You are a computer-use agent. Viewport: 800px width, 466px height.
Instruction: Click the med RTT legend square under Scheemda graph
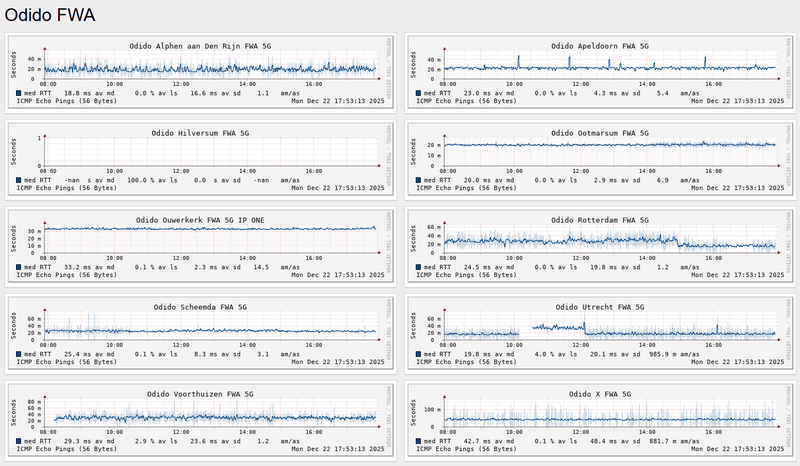pos(19,354)
